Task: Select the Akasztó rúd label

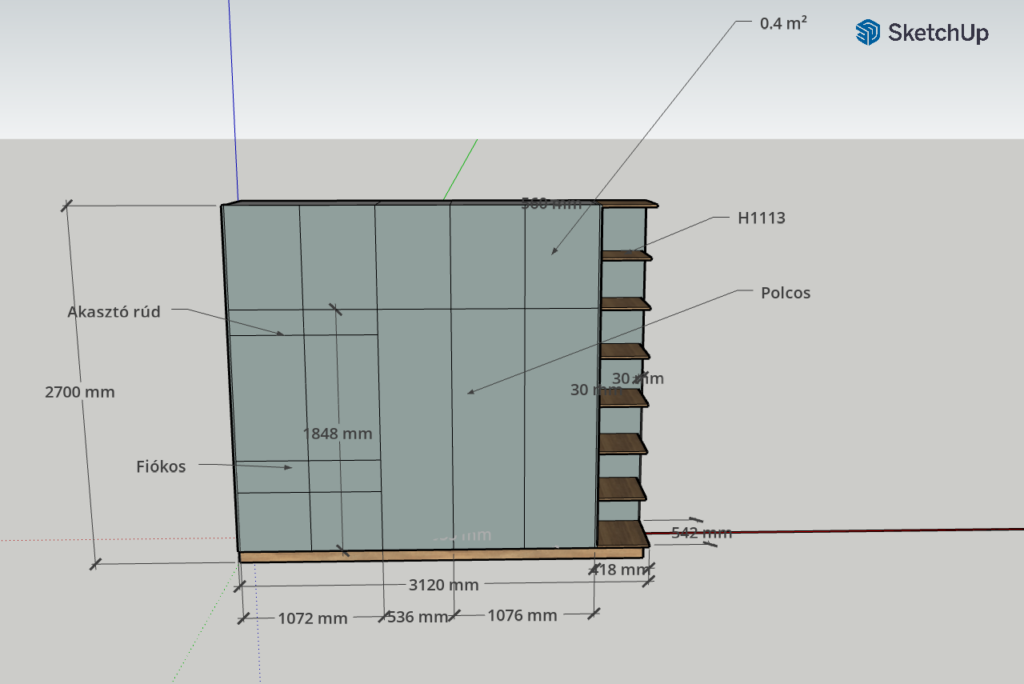Action: (114, 311)
